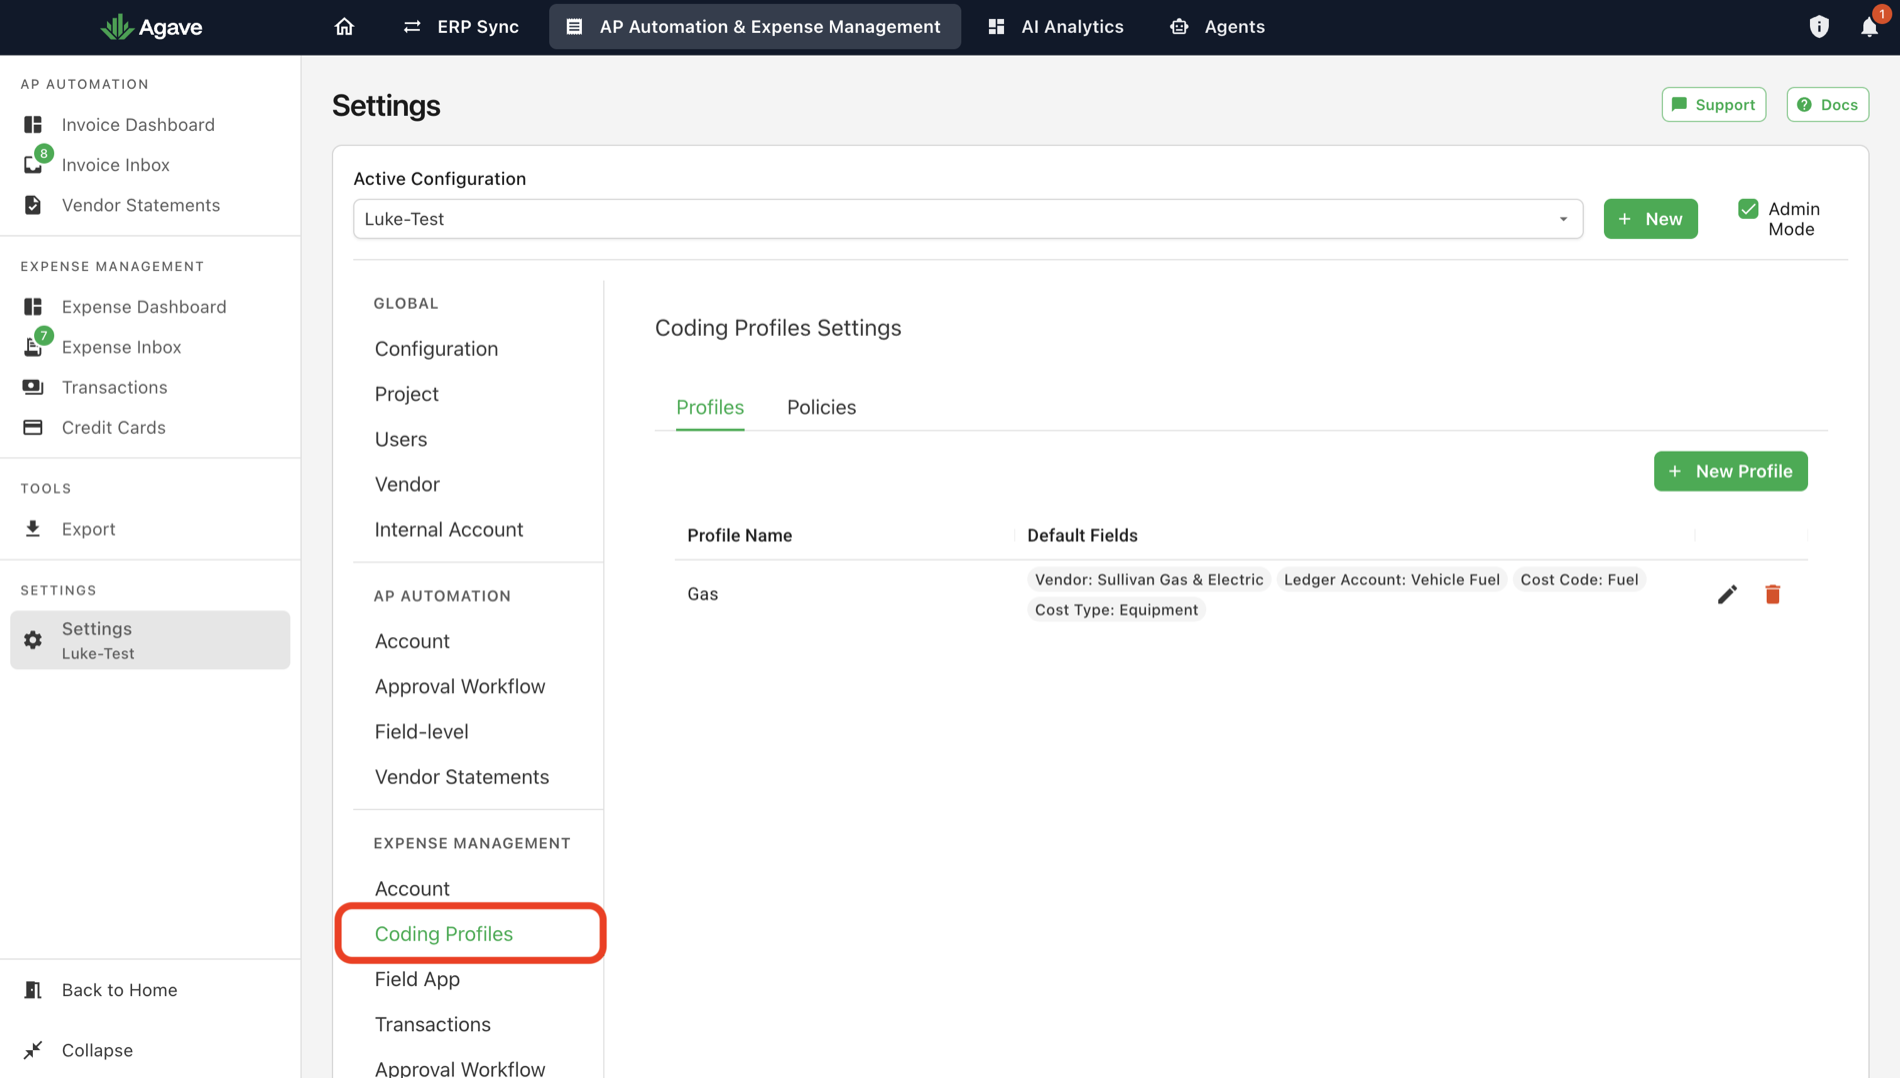The width and height of the screenshot is (1900, 1078).
Task: Switch to the Policies tab
Action: coord(821,407)
